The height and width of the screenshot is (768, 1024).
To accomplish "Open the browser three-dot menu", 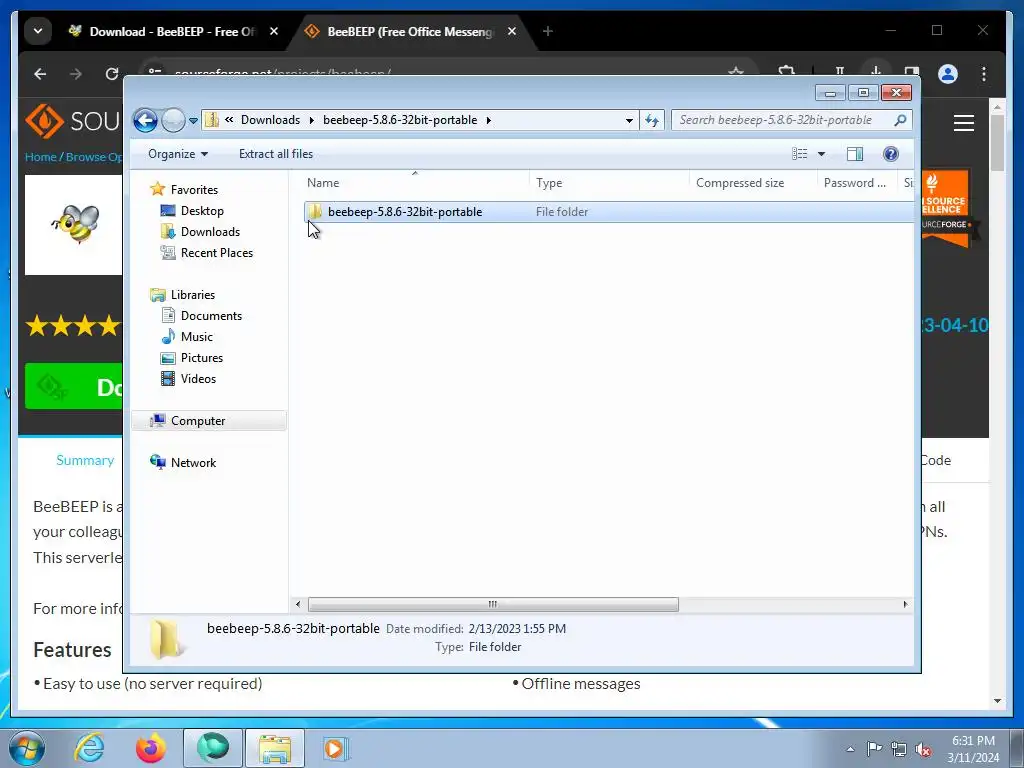I will (x=984, y=74).
